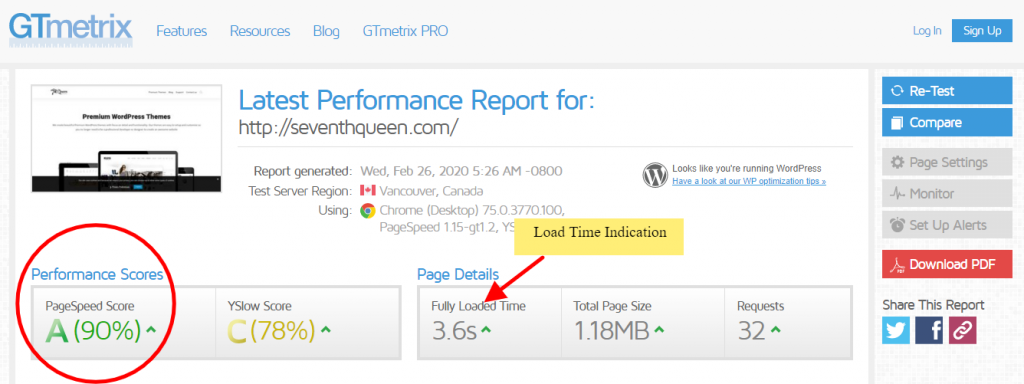Click the green arrow beside YSlow score
The image size is (1024, 384).
point(326,329)
